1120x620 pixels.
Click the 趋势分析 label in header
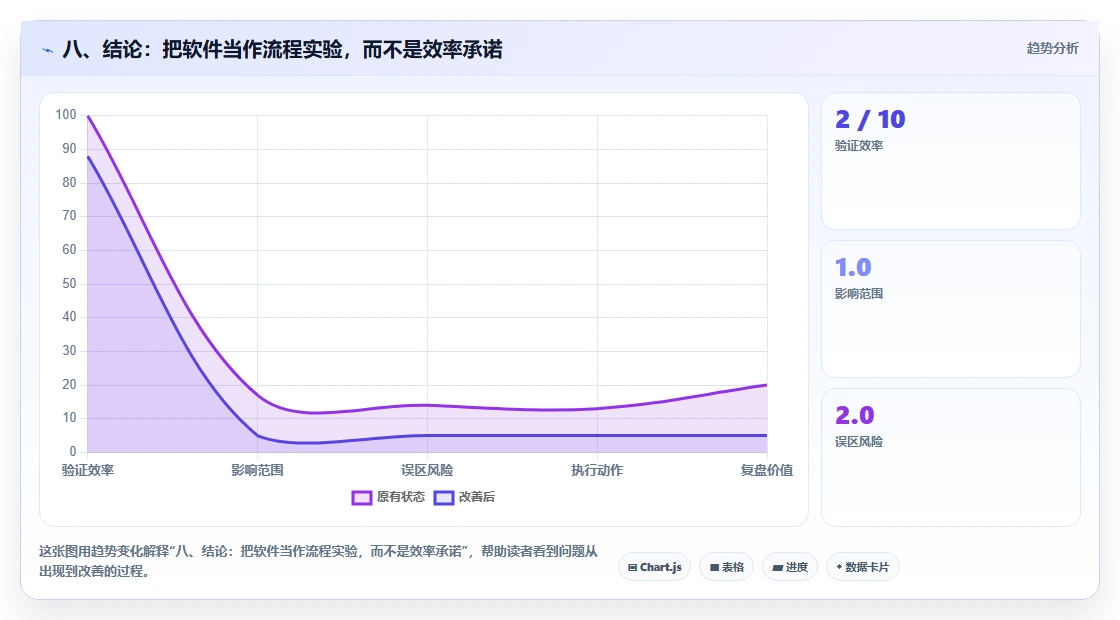[1052, 48]
